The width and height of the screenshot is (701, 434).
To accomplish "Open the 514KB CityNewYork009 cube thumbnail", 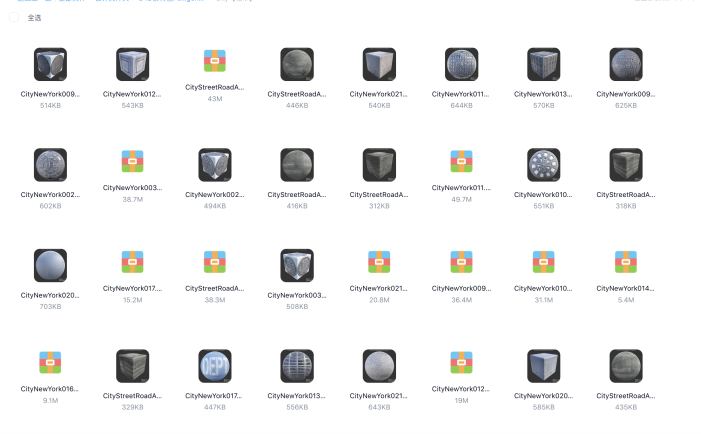I will pyautogui.click(x=50, y=65).
